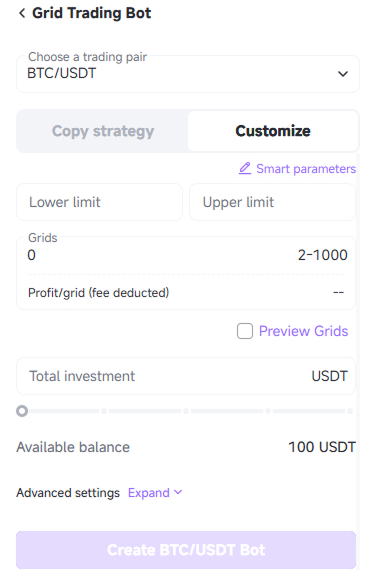Switch to the Copy strategy tab
The image size is (376, 570).
coord(103,131)
